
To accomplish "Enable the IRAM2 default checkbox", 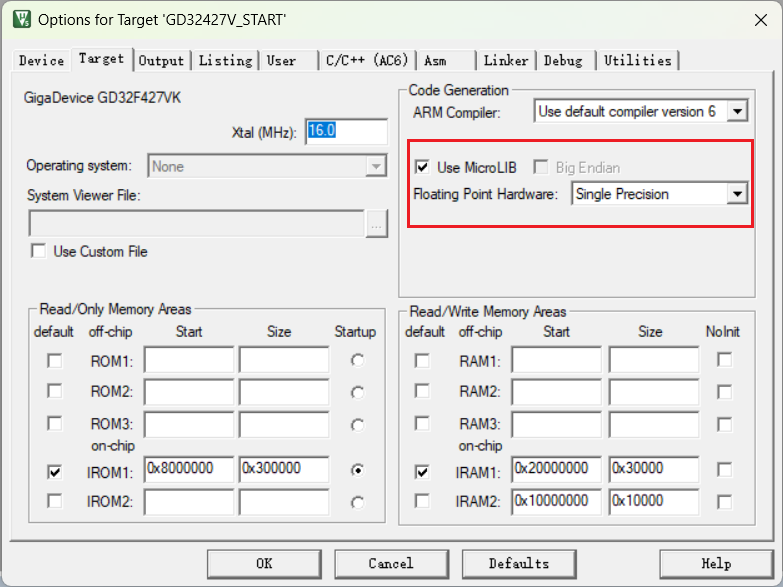I will (422, 500).
